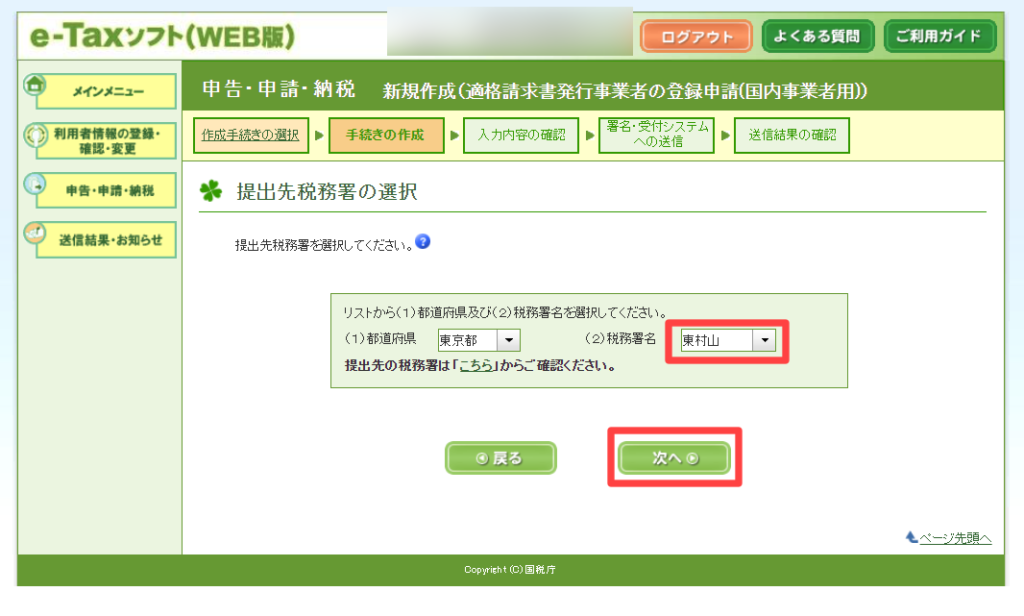Click the up arrow icon near ページ先頭へ
Viewport: 1024px width, 616px height.
click(911, 538)
